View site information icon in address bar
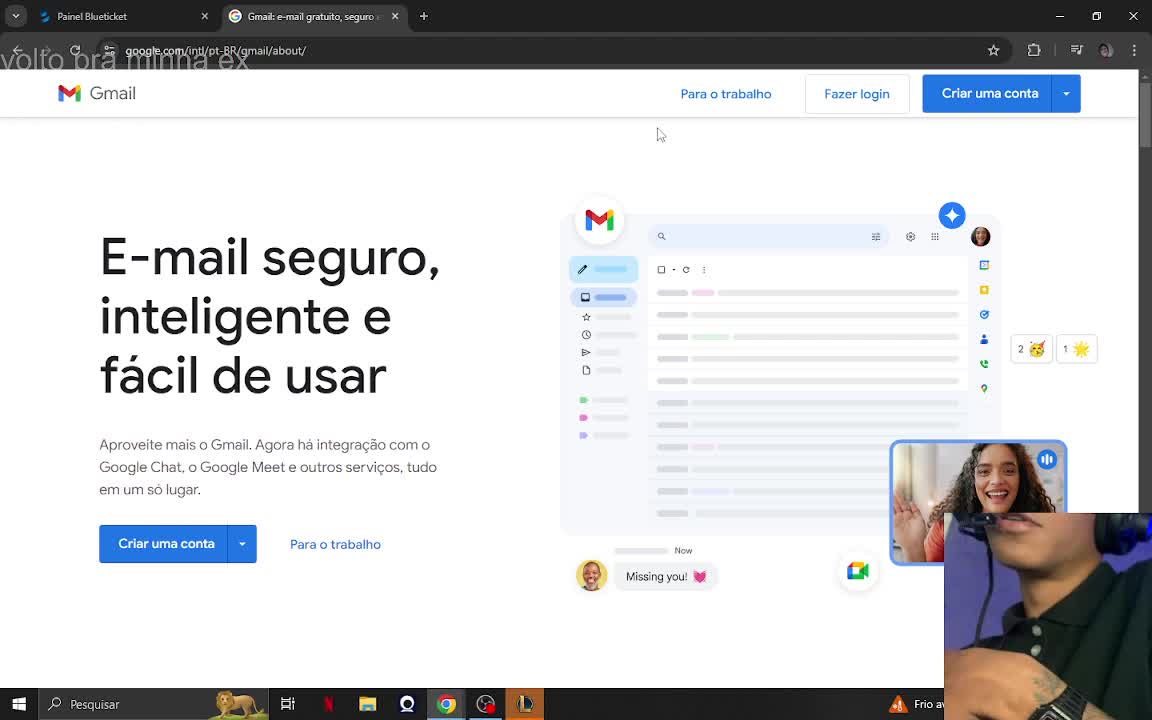 click(109, 51)
